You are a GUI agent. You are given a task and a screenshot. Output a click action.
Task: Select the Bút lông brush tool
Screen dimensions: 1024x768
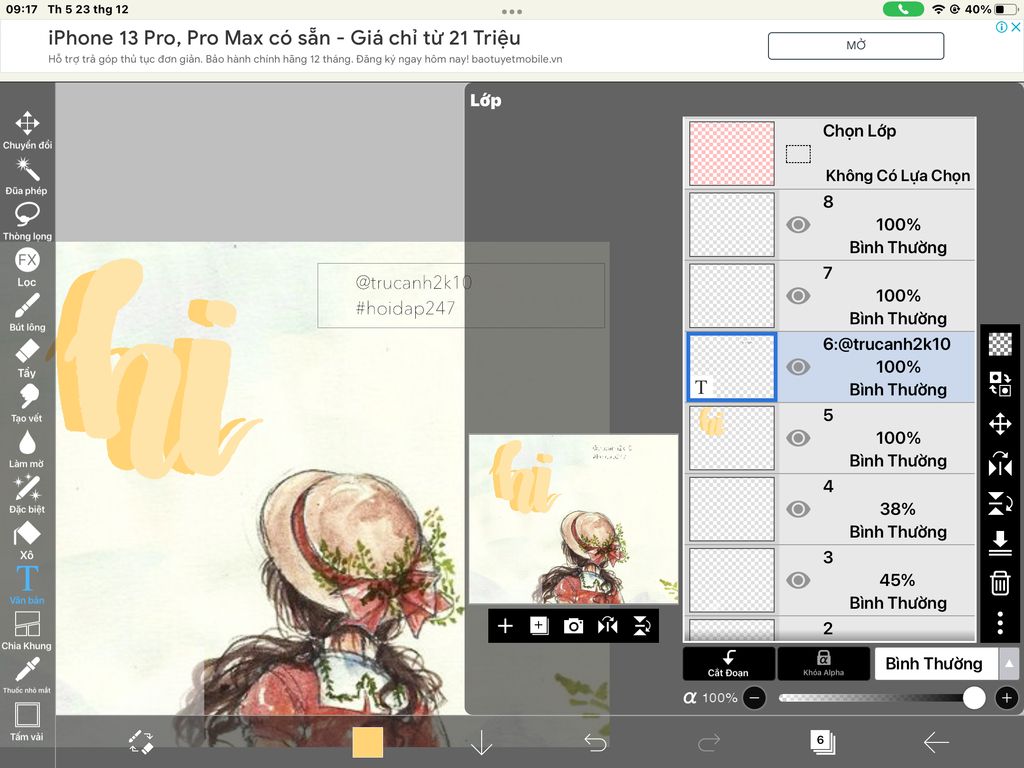pos(27,312)
